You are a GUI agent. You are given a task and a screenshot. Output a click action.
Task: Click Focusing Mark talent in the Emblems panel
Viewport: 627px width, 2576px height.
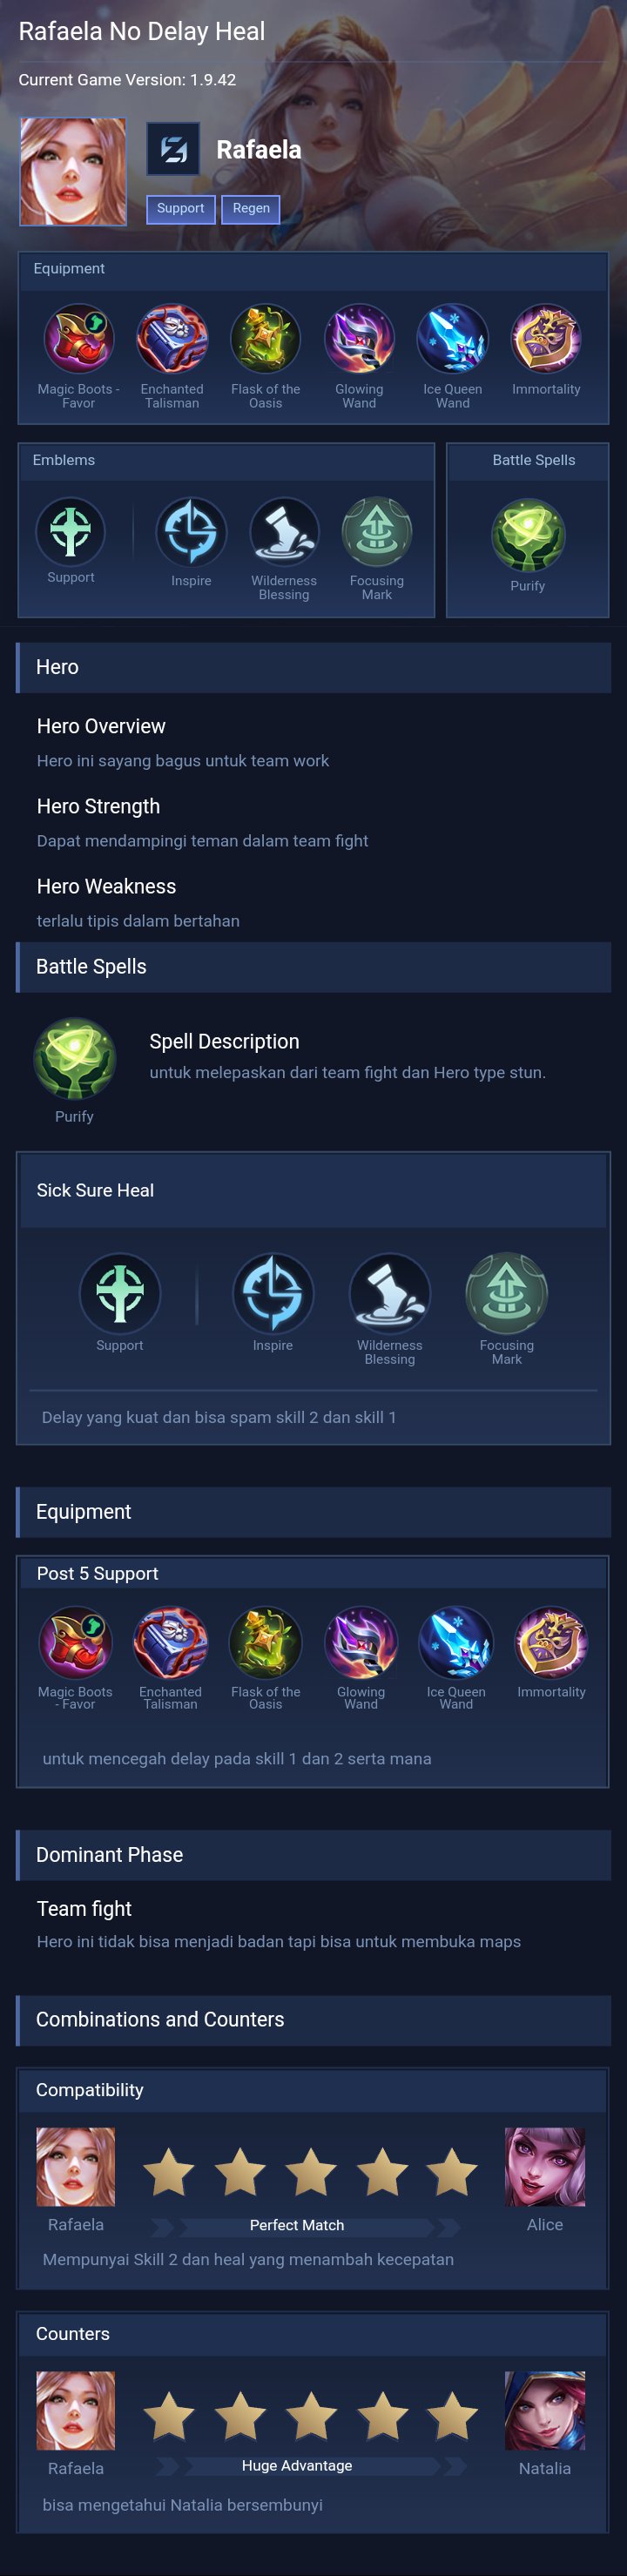click(377, 532)
